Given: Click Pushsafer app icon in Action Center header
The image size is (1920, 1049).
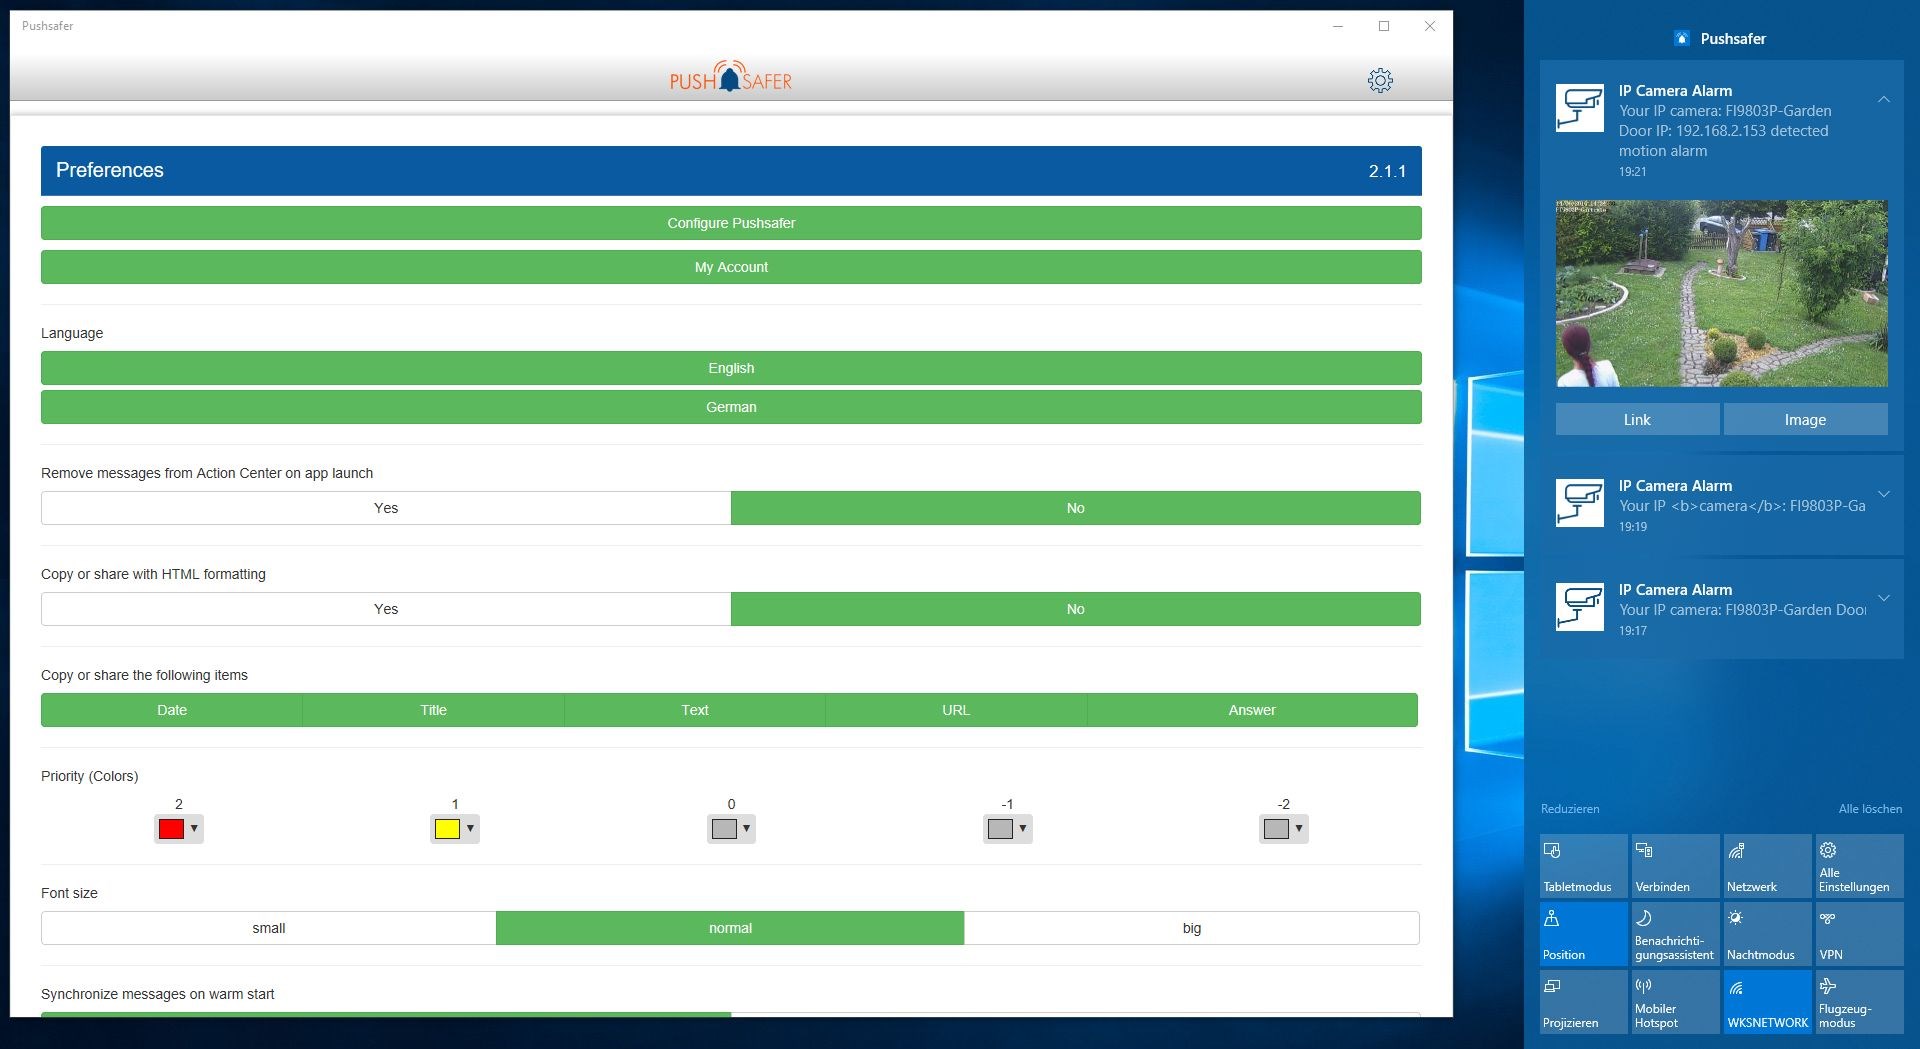Looking at the screenshot, I should [x=1681, y=39].
